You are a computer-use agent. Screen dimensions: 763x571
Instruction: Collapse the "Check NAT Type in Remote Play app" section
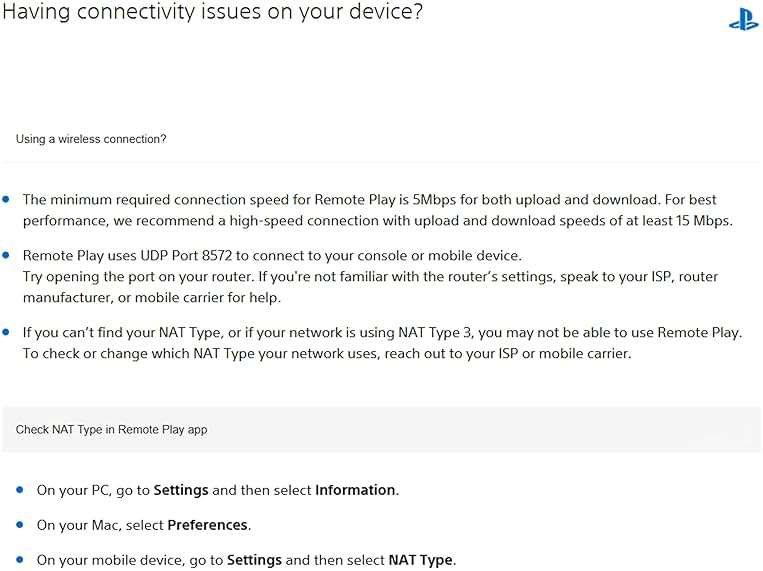coord(111,430)
